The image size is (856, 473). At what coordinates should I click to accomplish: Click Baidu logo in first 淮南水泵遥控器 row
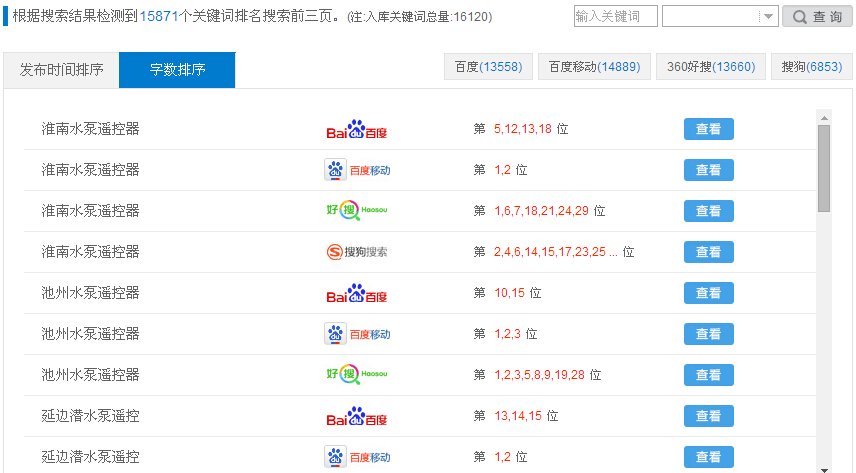[356, 129]
